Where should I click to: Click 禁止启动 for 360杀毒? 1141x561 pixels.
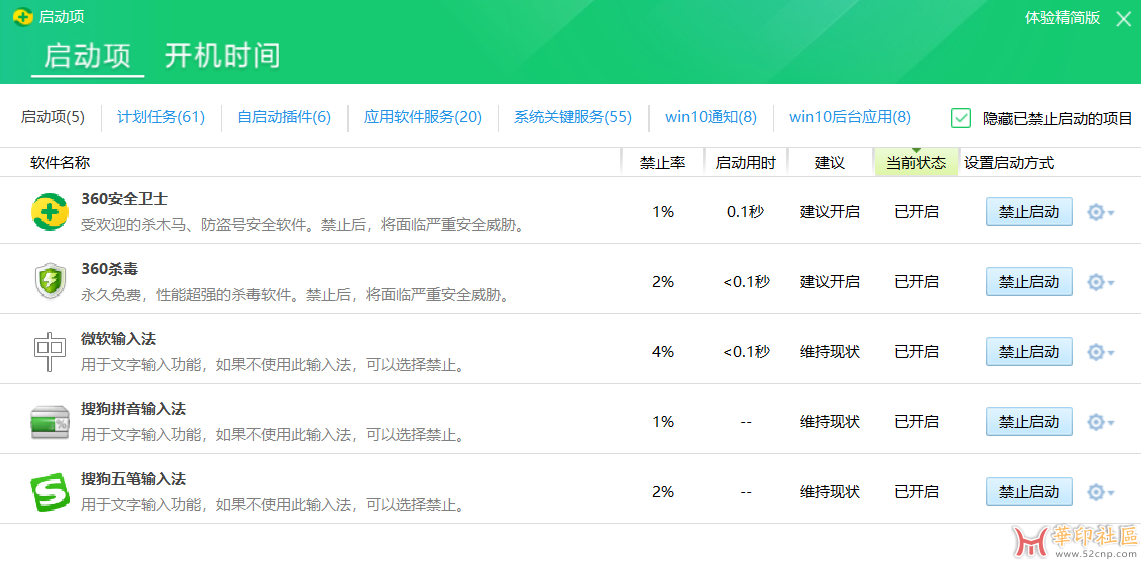1029,282
